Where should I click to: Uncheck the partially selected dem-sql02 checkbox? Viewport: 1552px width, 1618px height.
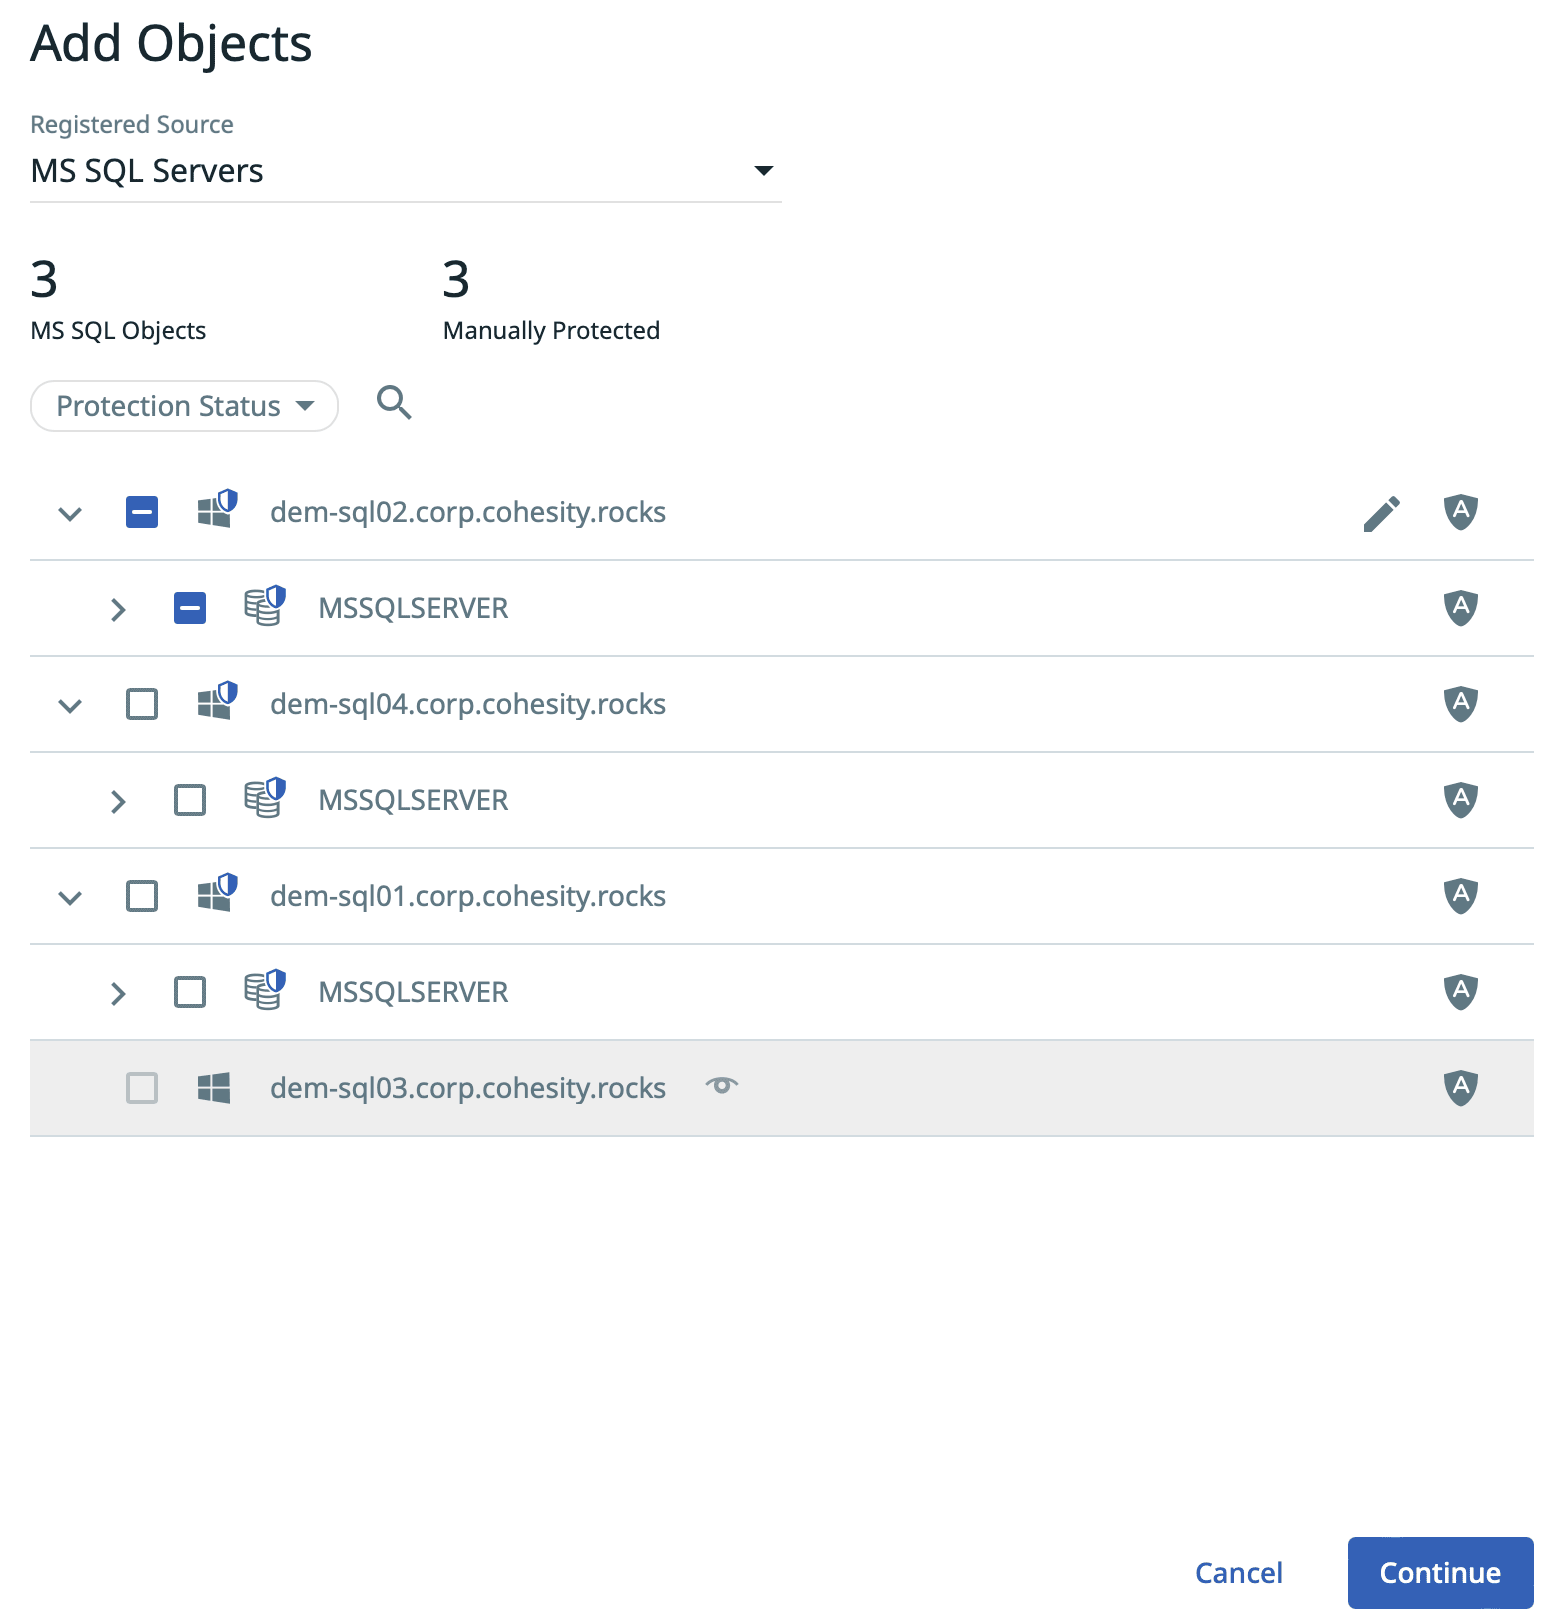pos(142,512)
